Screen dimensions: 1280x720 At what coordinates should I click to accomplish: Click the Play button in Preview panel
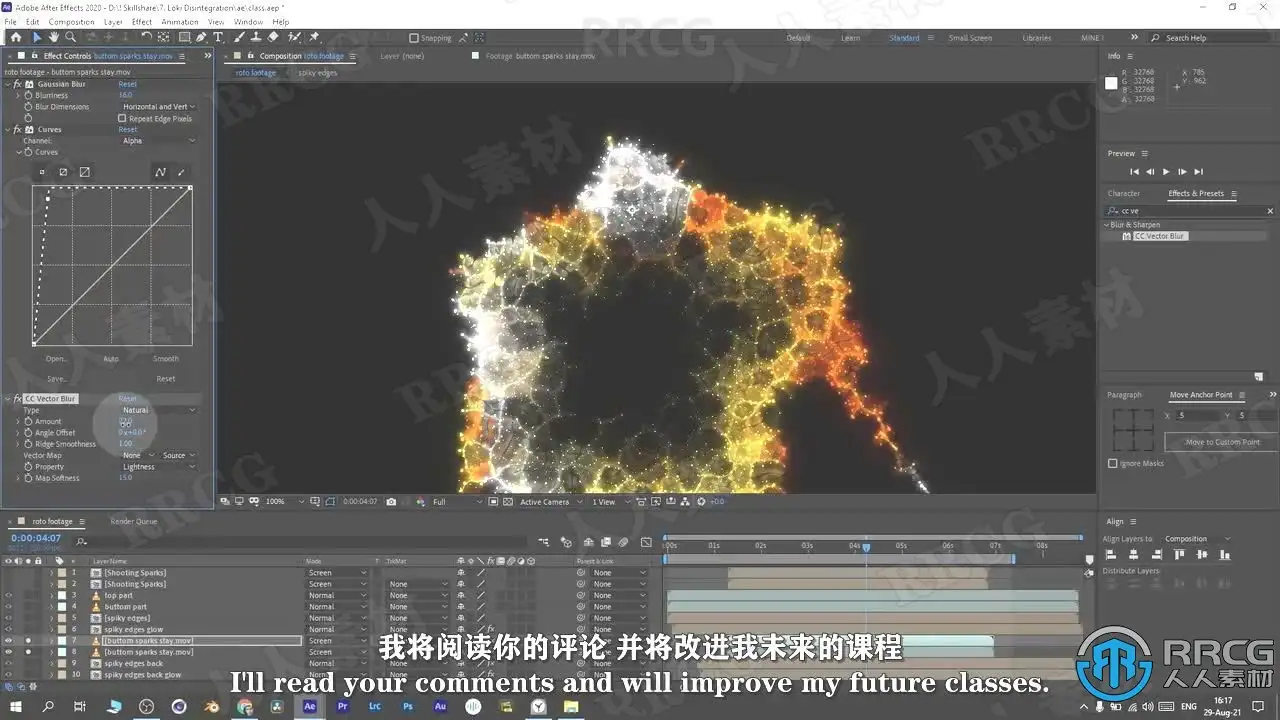pos(1166,172)
